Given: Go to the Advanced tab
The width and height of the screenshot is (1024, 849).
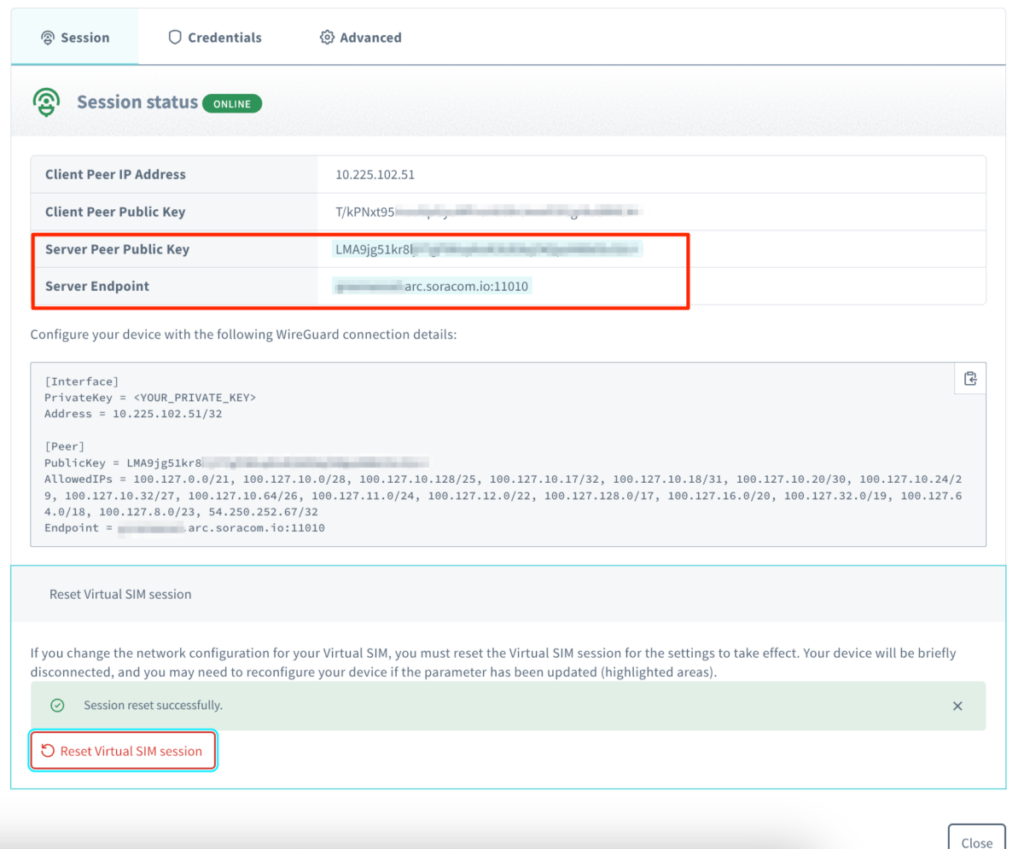Looking at the screenshot, I should pos(360,37).
